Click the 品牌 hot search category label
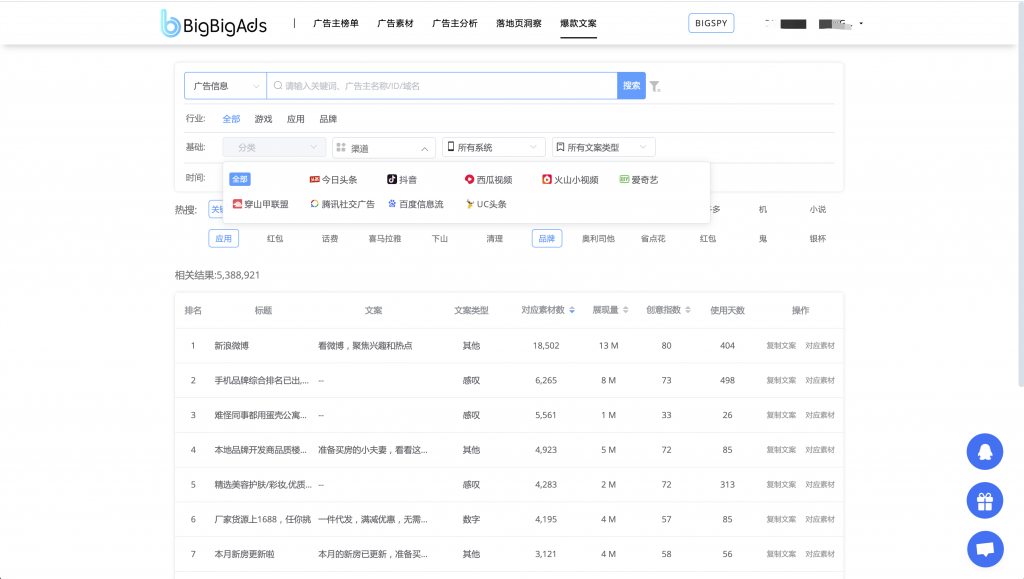This screenshot has width=1024, height=579. [547, 239]
